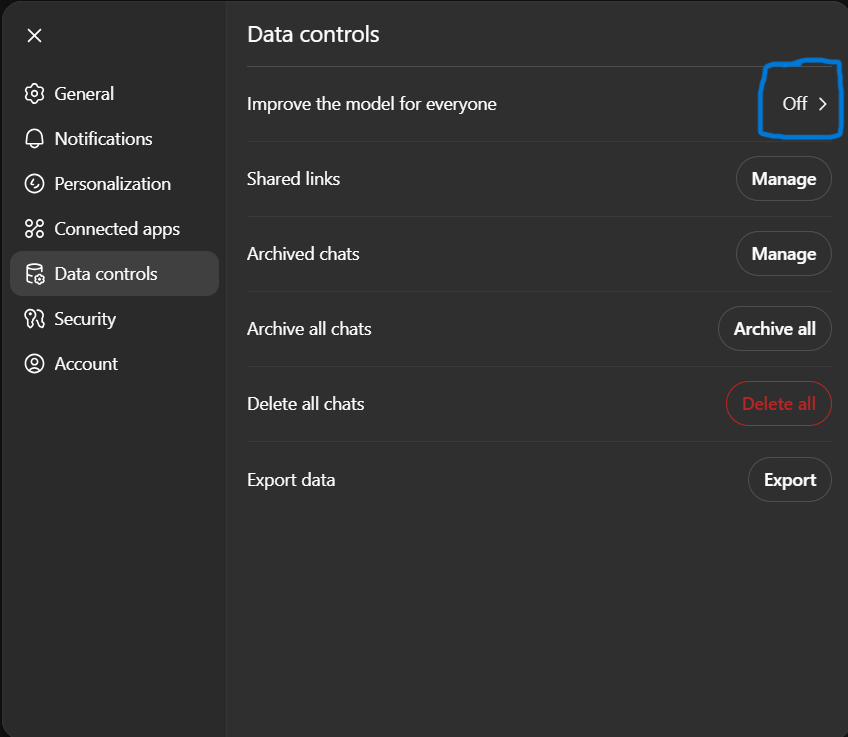
Task: Select the Security shield icon
Action: (34, 318)
